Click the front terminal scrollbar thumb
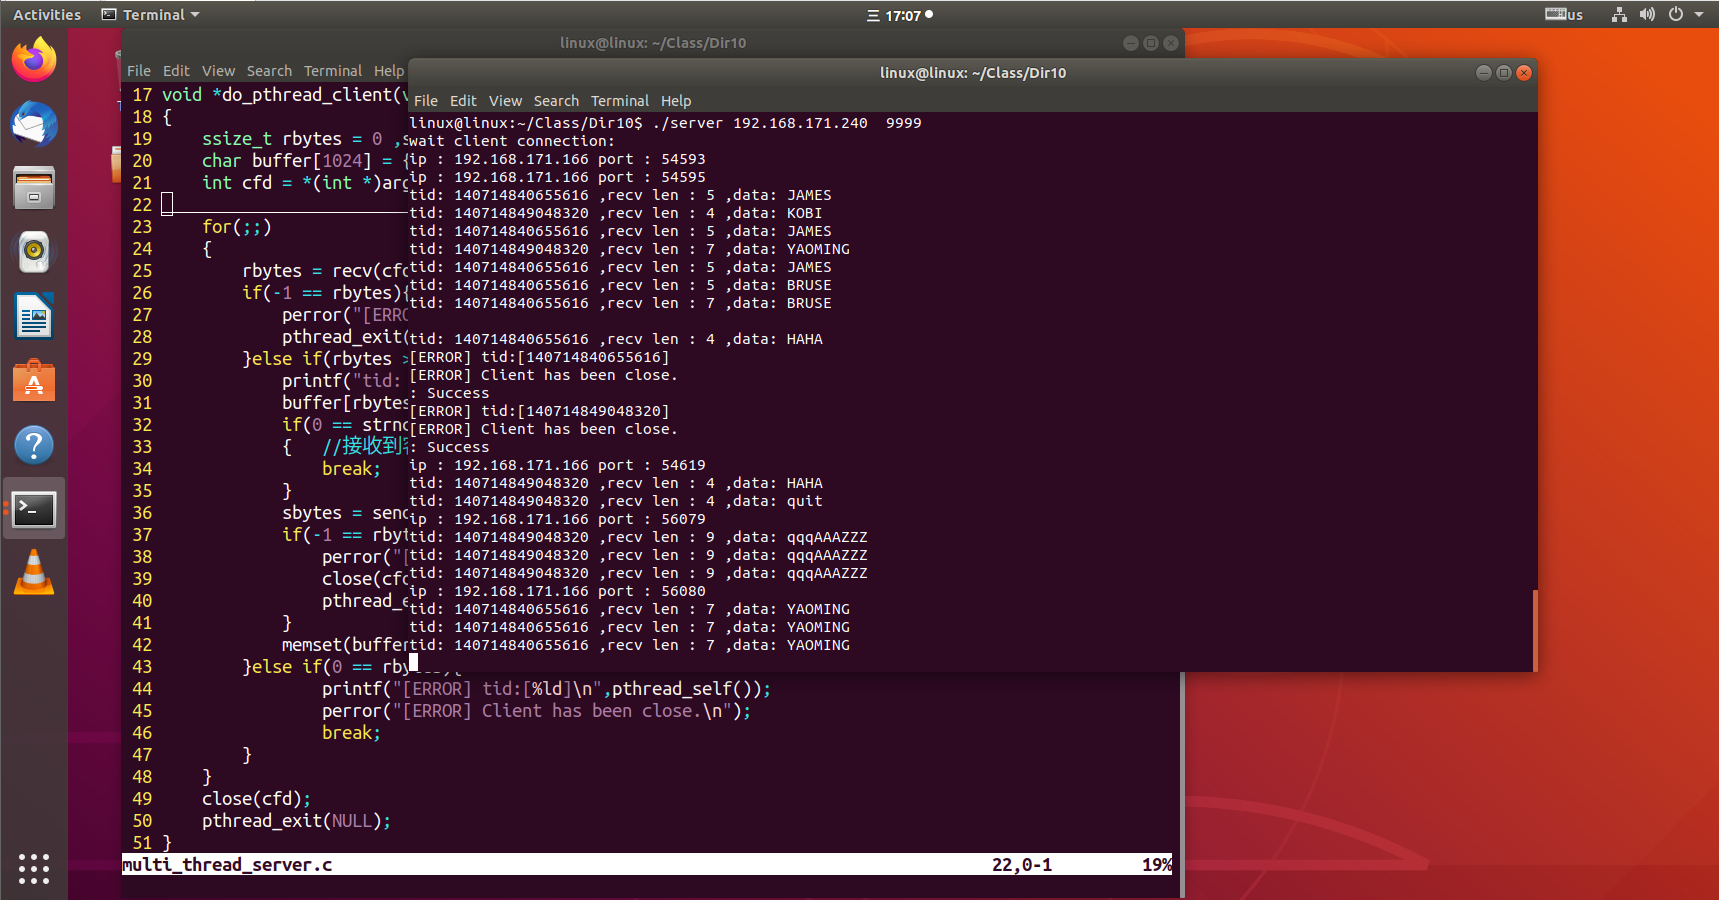The image size is (1719, 900). (x=1534, y=630)
